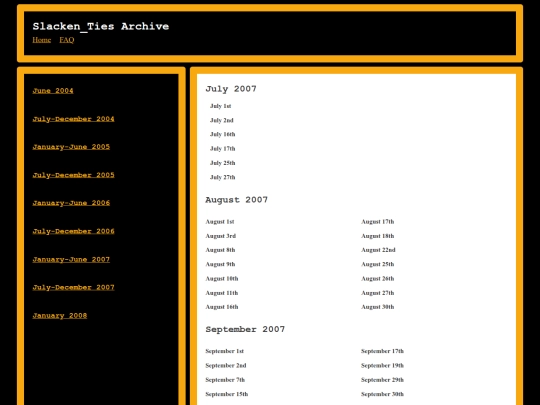Open January-June 2007 archive
540x405 pixels.
pos(71,259)
